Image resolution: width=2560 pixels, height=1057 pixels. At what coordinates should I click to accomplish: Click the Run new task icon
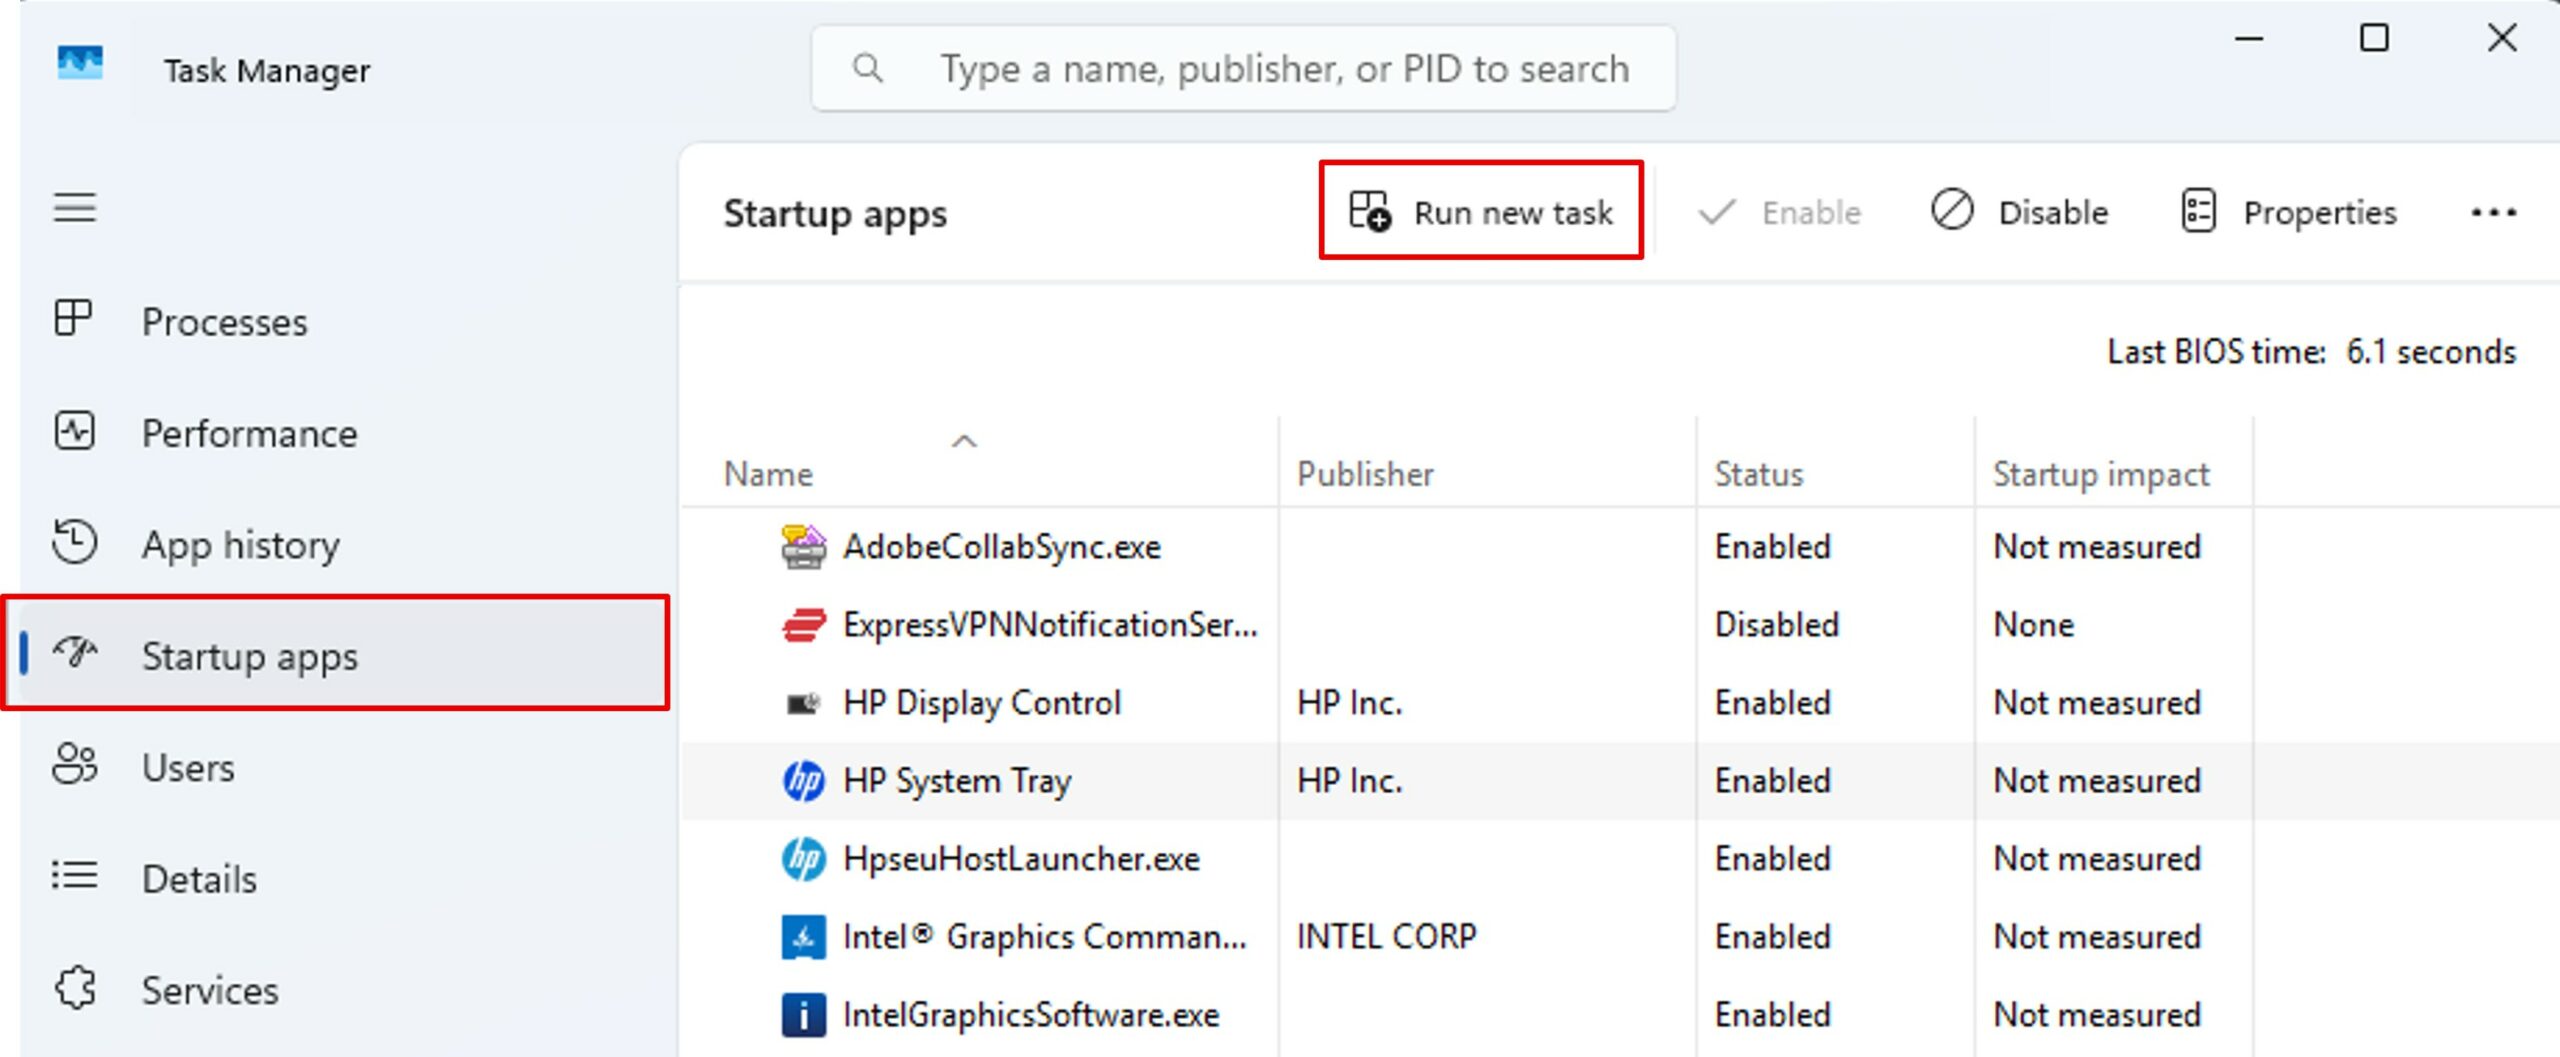click(x=1369, y=211)
